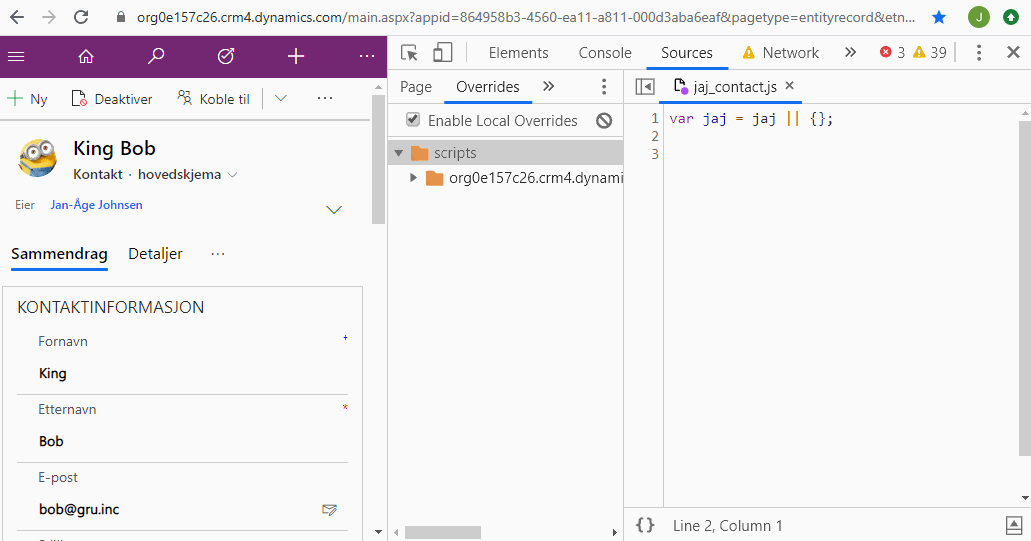Open the hamburger site map menu
This screenshot has width=1031, height=541.
coord(16,57)
